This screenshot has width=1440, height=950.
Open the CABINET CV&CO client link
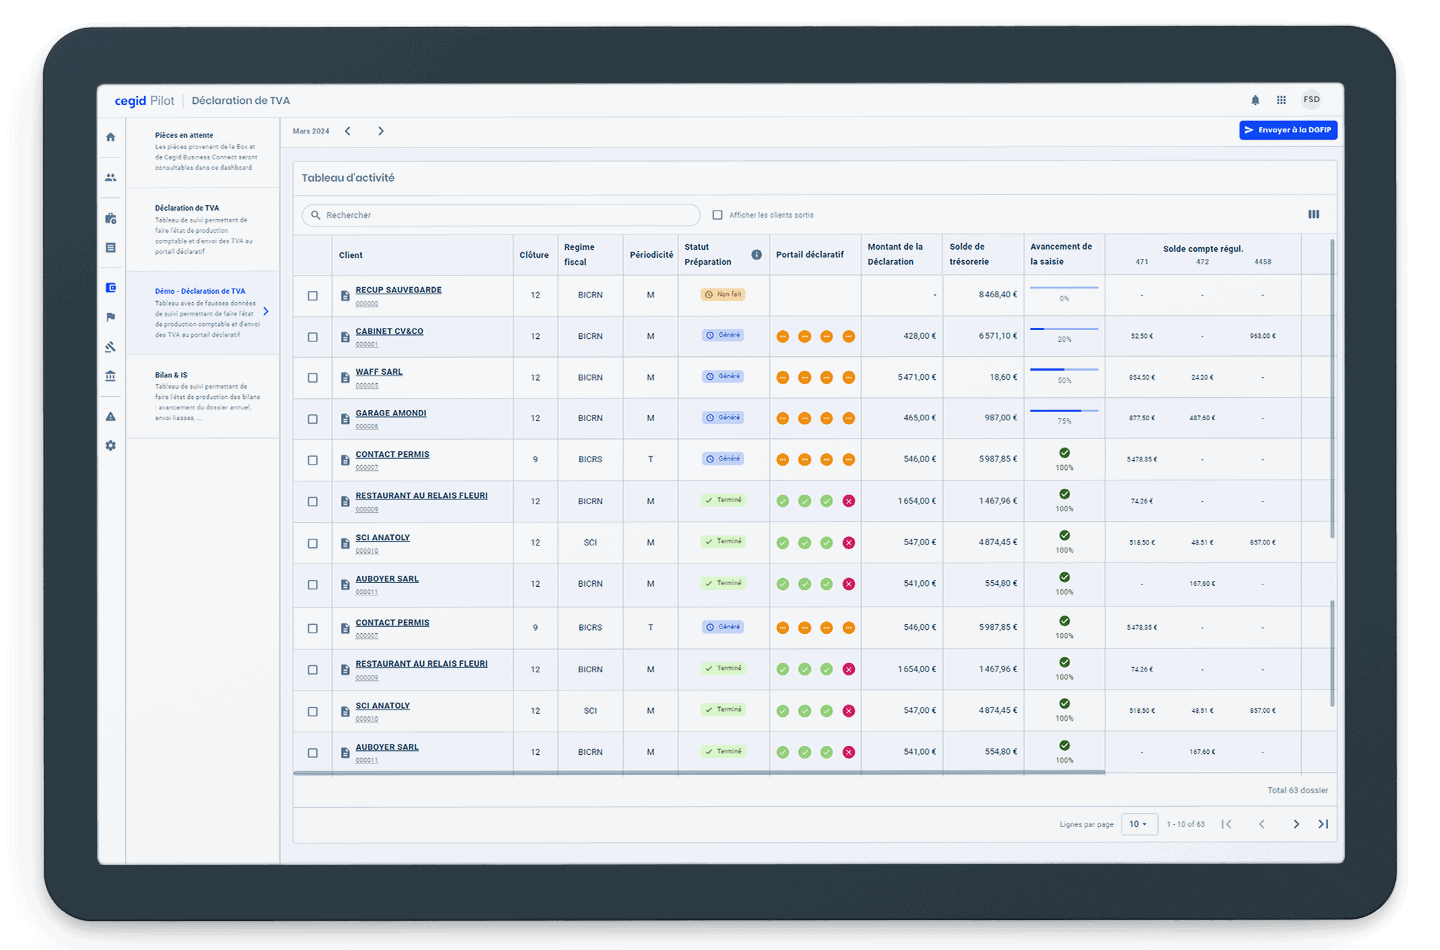(x=389, y=331)
